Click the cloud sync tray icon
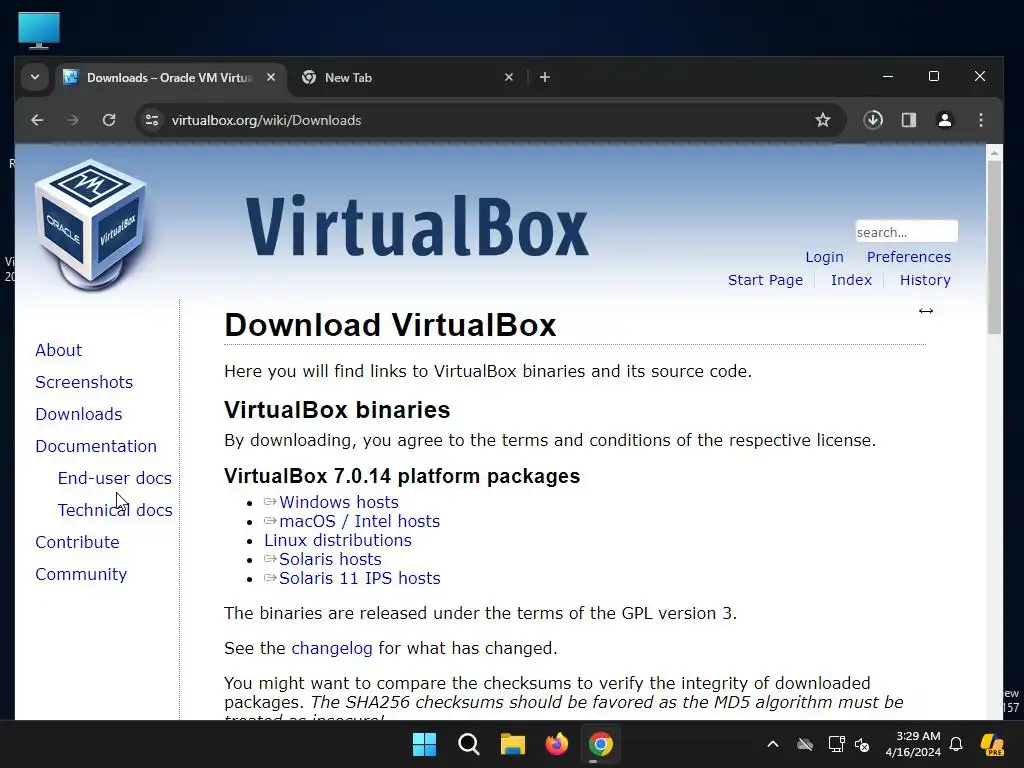 point(805,744)
